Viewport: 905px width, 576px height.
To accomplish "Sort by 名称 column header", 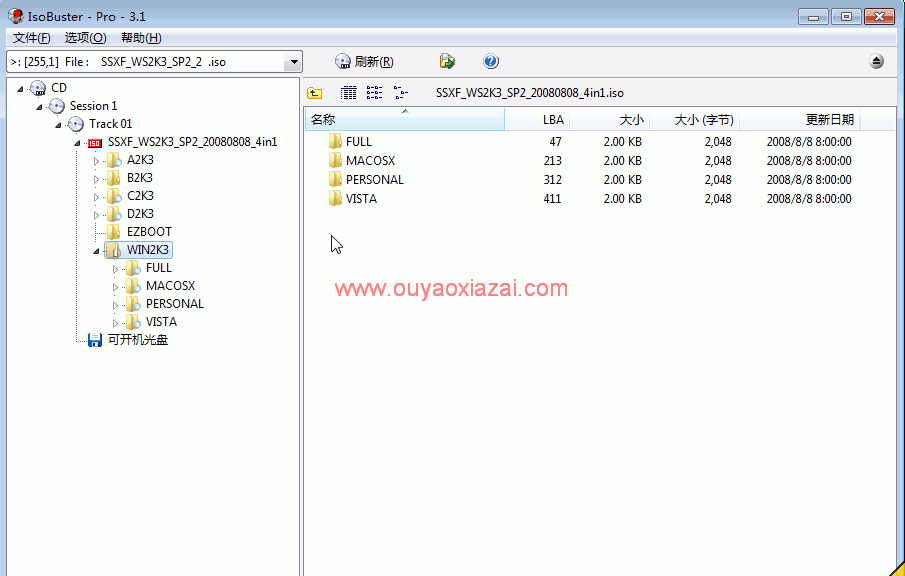I will point(405,119).
